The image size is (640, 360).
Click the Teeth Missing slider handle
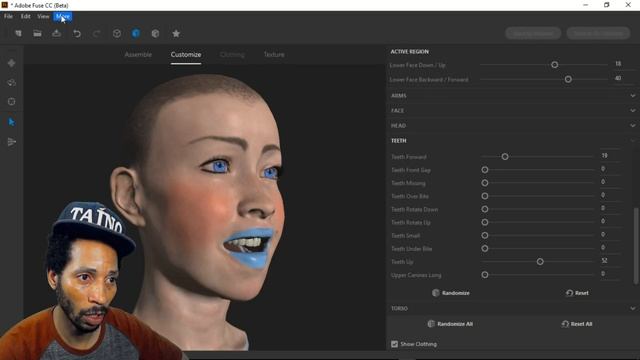tap(484, 183)
